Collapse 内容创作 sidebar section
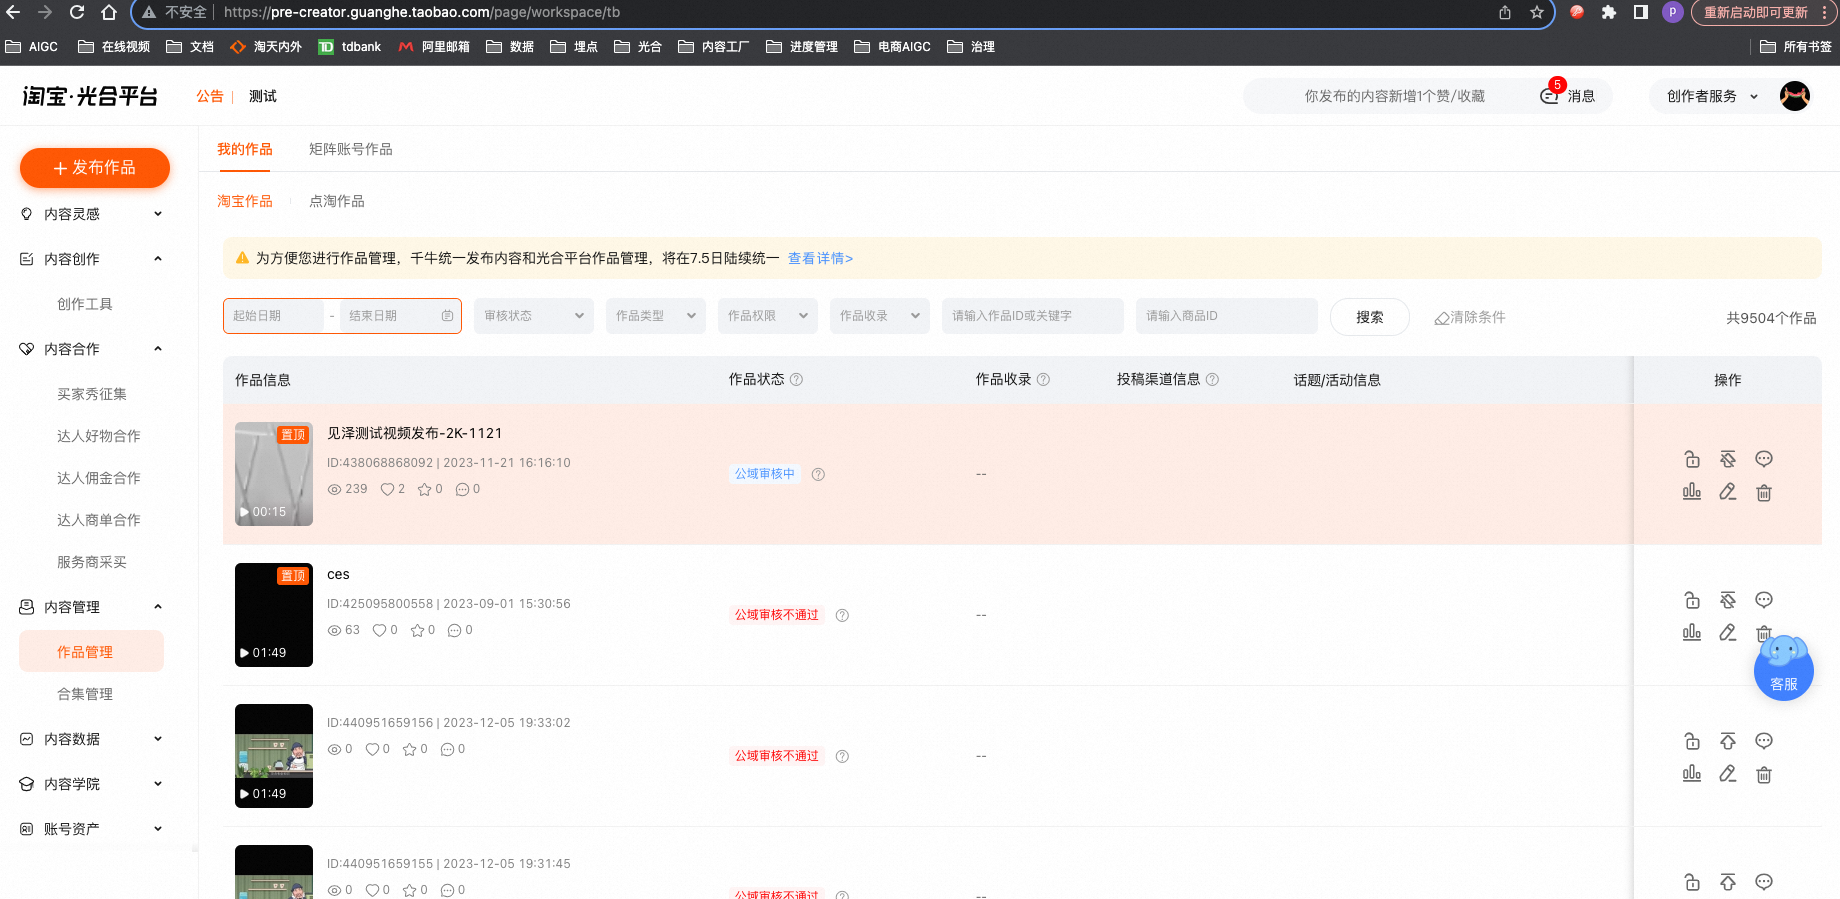 pyautogui.click(x=91, y=259)
